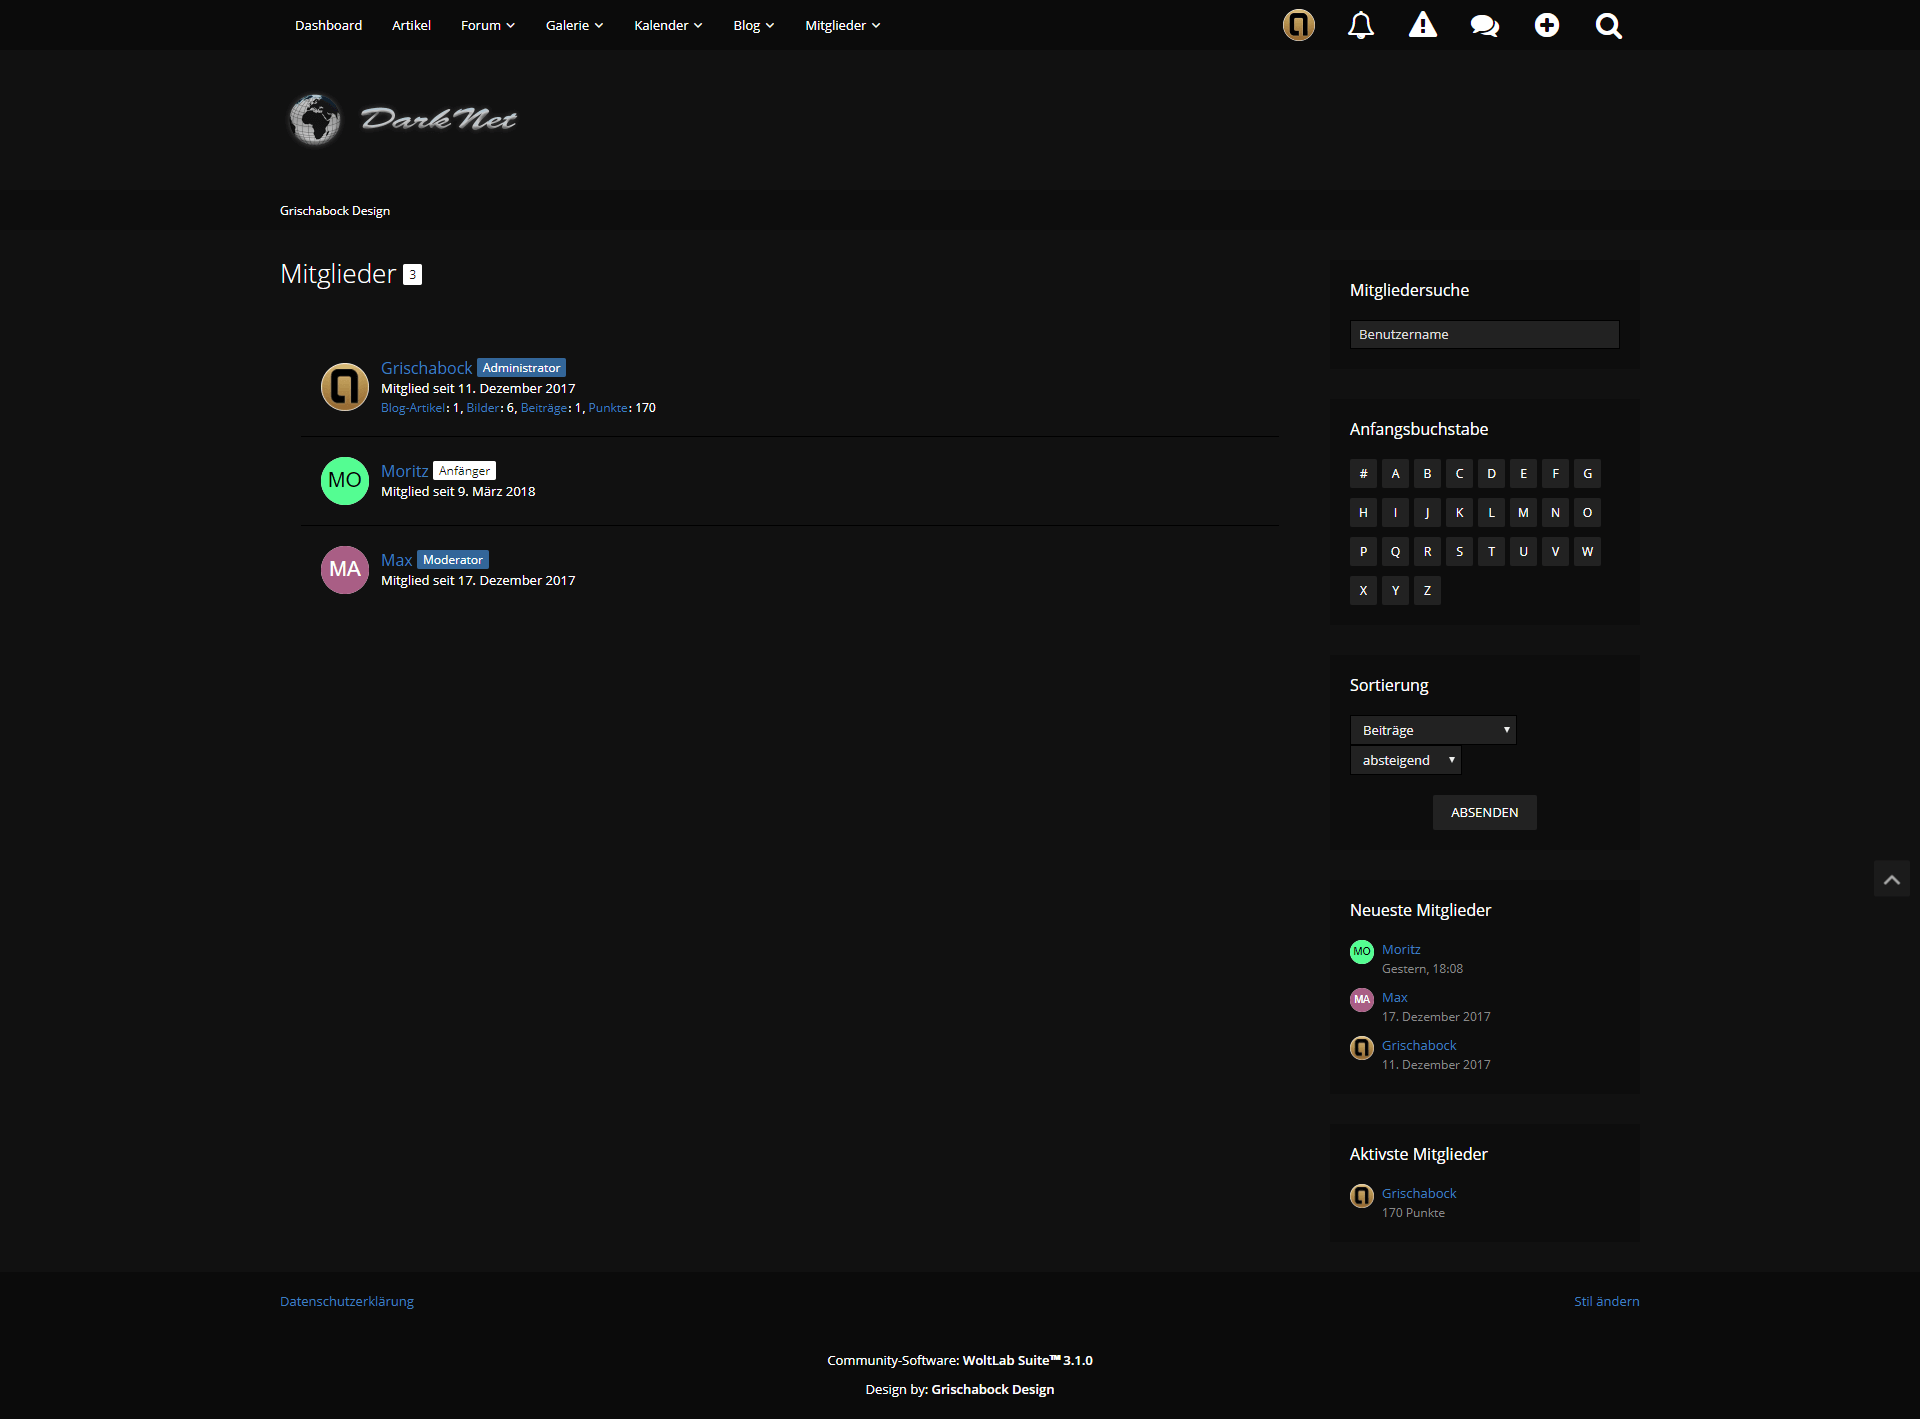Open the Artikel menu item

[411, 25]
